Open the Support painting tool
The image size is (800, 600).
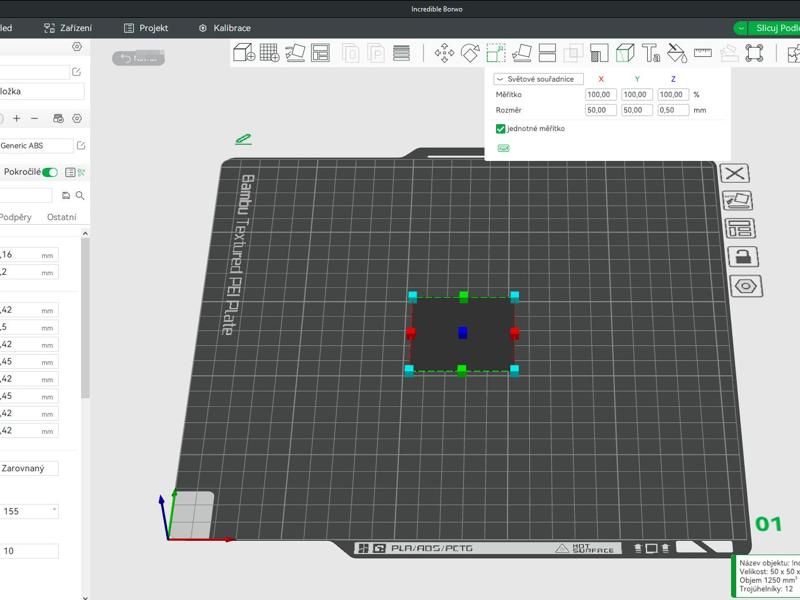point(599,53)
